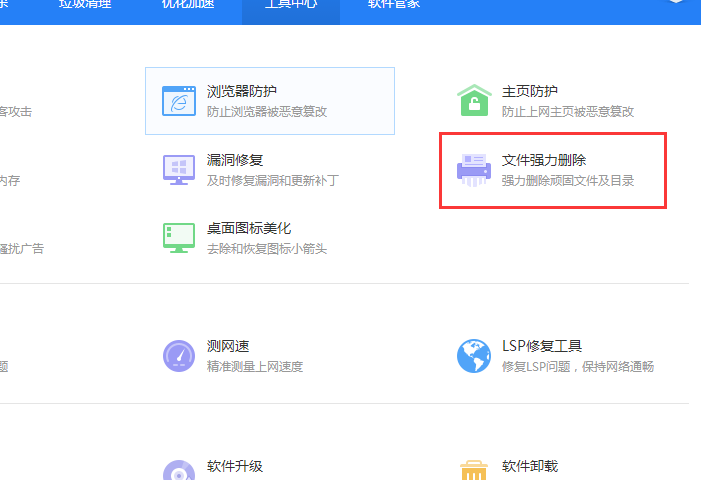Switch to the 优化加速 tab
The image size is (701, 480).
pyautogui.click(x=188, y=4)
